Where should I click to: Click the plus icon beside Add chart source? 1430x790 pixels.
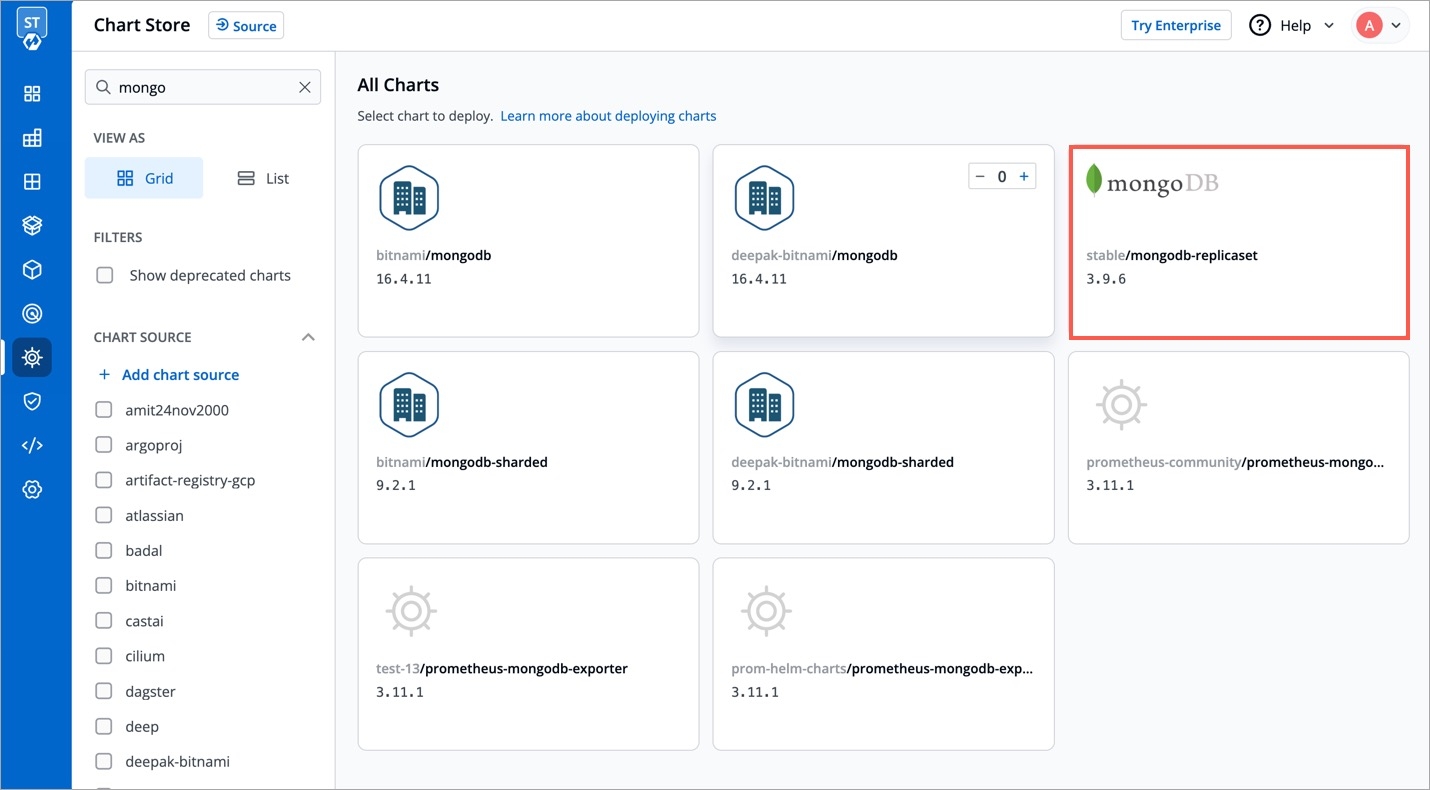(x=104, y=375)
